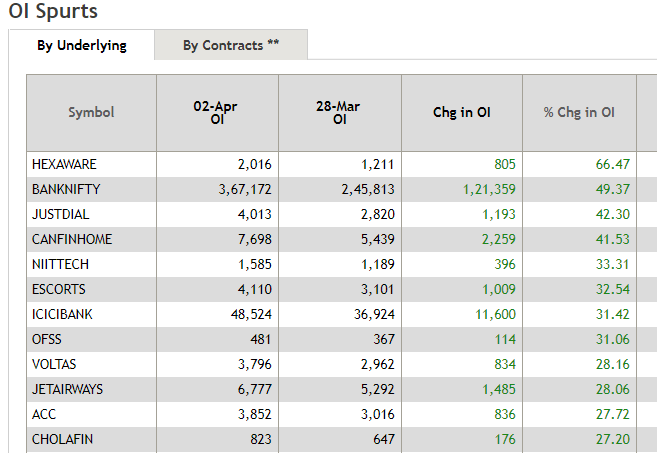Screen dimensions: 657x453
Task: Open the ESCORTS symbol entry
Action: coord(59,289)
